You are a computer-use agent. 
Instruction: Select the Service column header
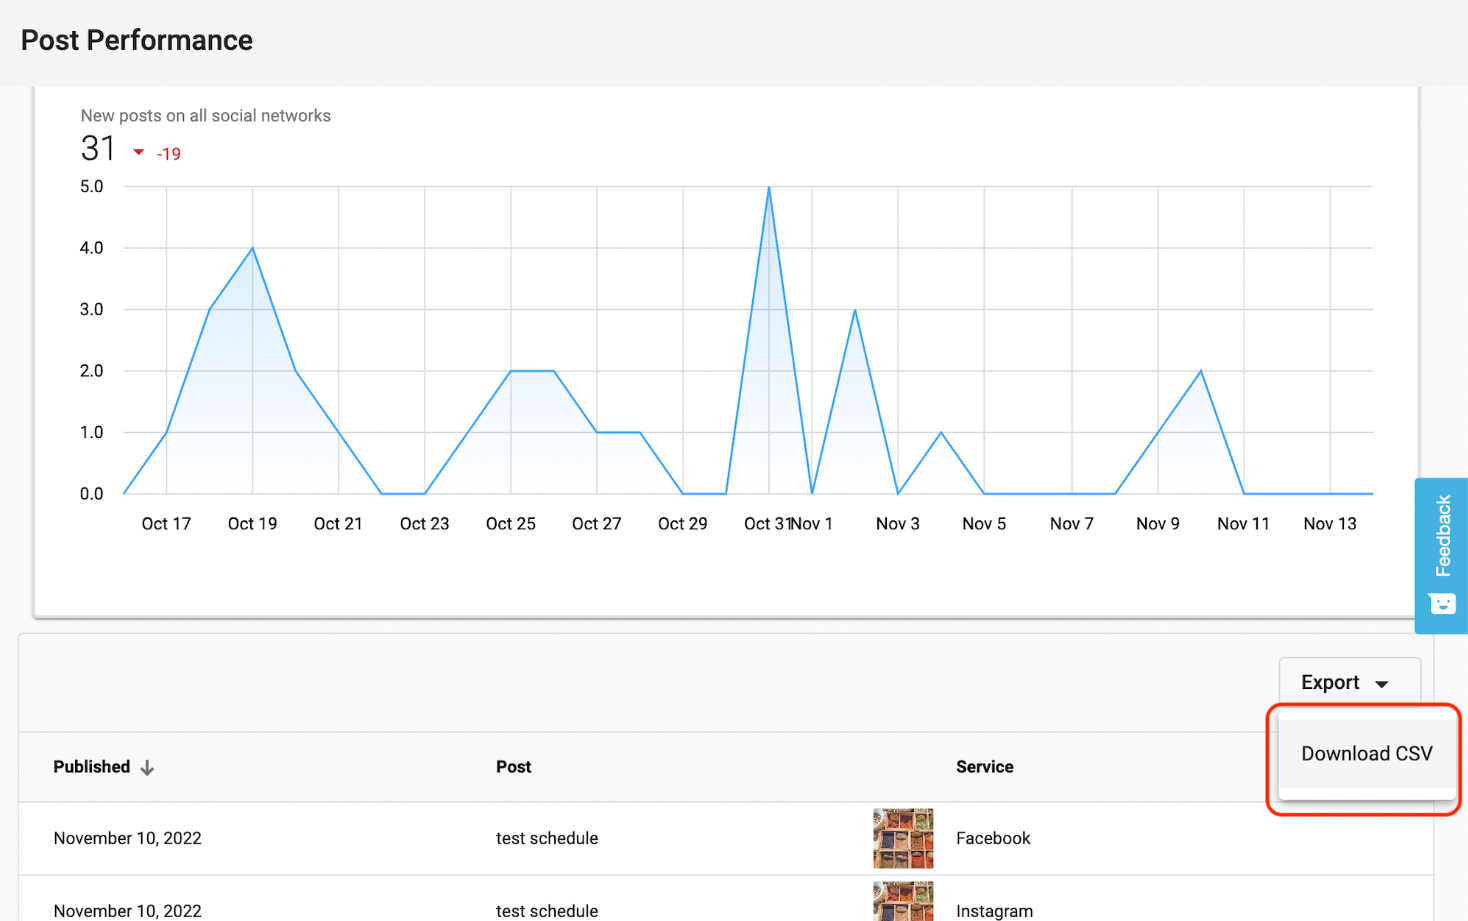coord(984,767)
